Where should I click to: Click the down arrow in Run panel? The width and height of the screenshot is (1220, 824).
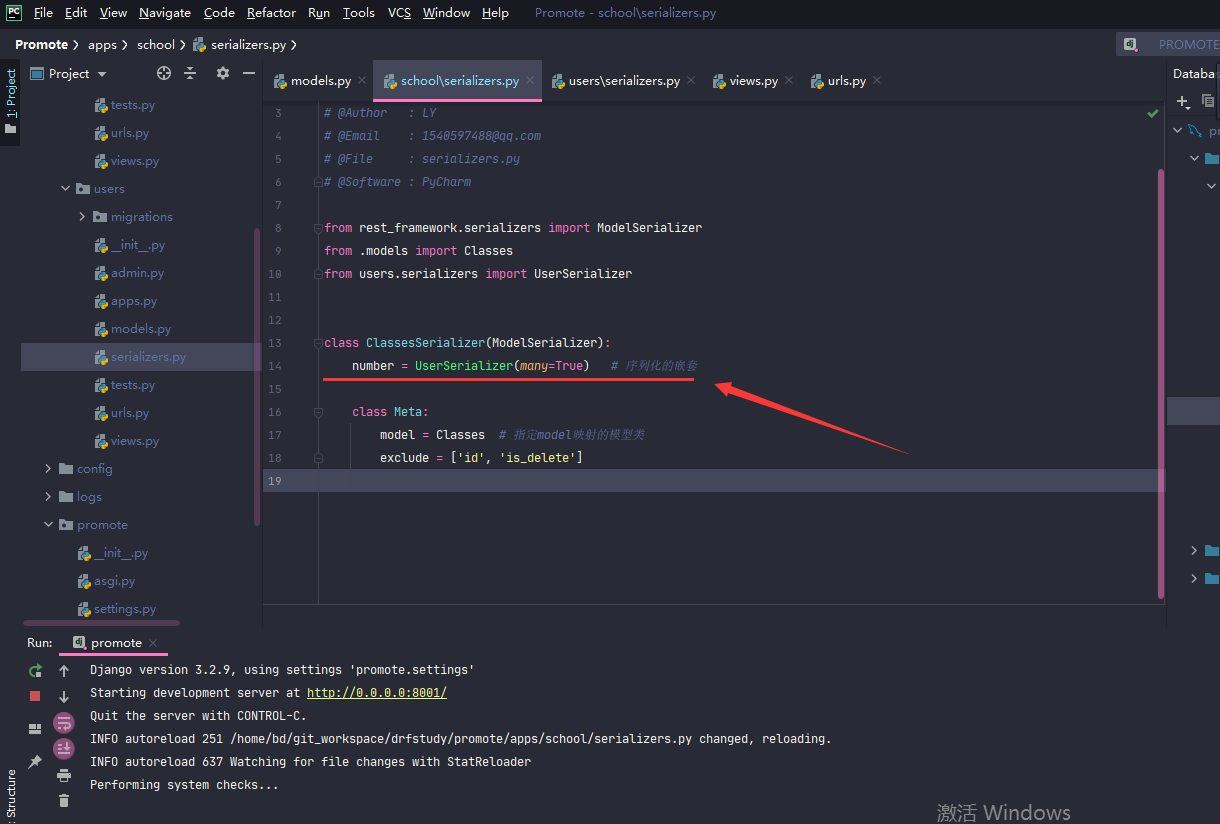pyautogui.click(x=64, y=696)
